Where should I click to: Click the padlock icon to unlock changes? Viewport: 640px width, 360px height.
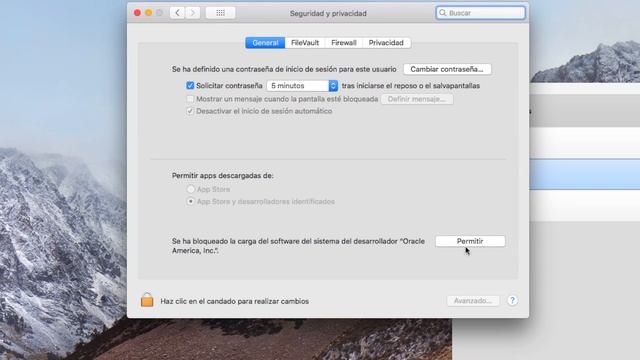[147, 300]
